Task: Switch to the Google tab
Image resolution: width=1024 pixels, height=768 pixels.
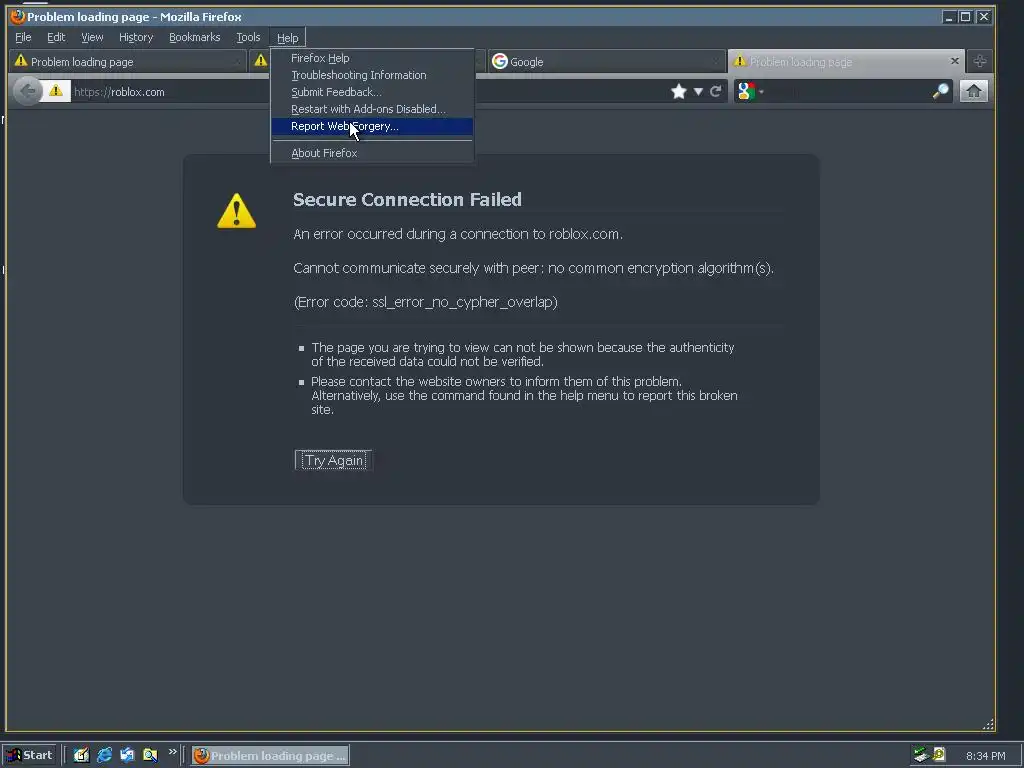Action: tap(605, 61)
